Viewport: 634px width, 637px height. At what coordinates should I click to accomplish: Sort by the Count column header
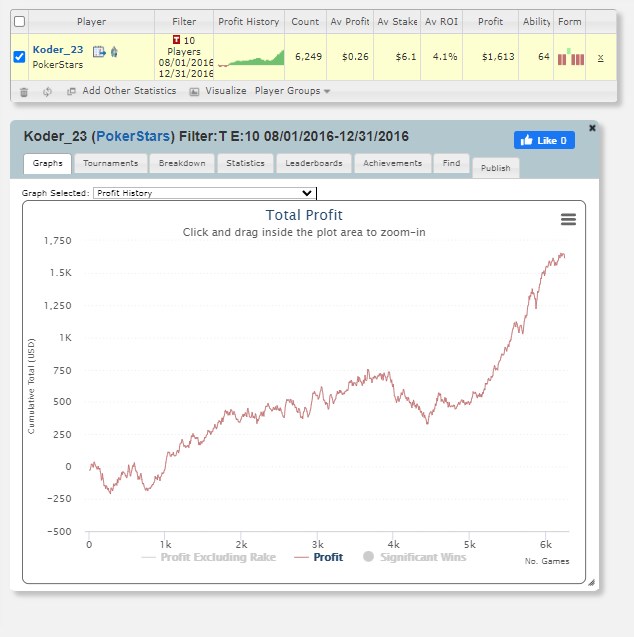[x=305, y=22]
